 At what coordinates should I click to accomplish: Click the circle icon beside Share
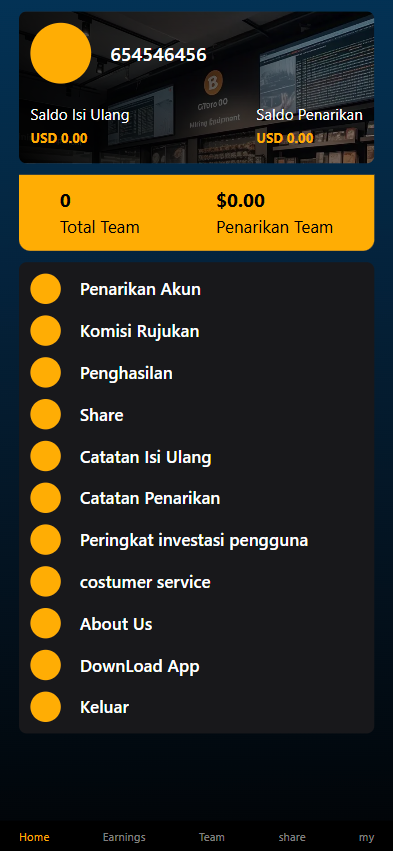[46, 414]
